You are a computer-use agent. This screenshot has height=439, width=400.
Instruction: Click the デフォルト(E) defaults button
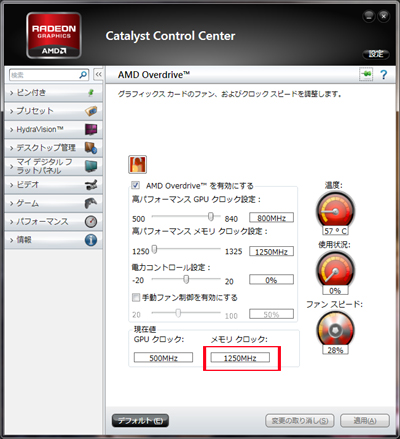[140, 421]
